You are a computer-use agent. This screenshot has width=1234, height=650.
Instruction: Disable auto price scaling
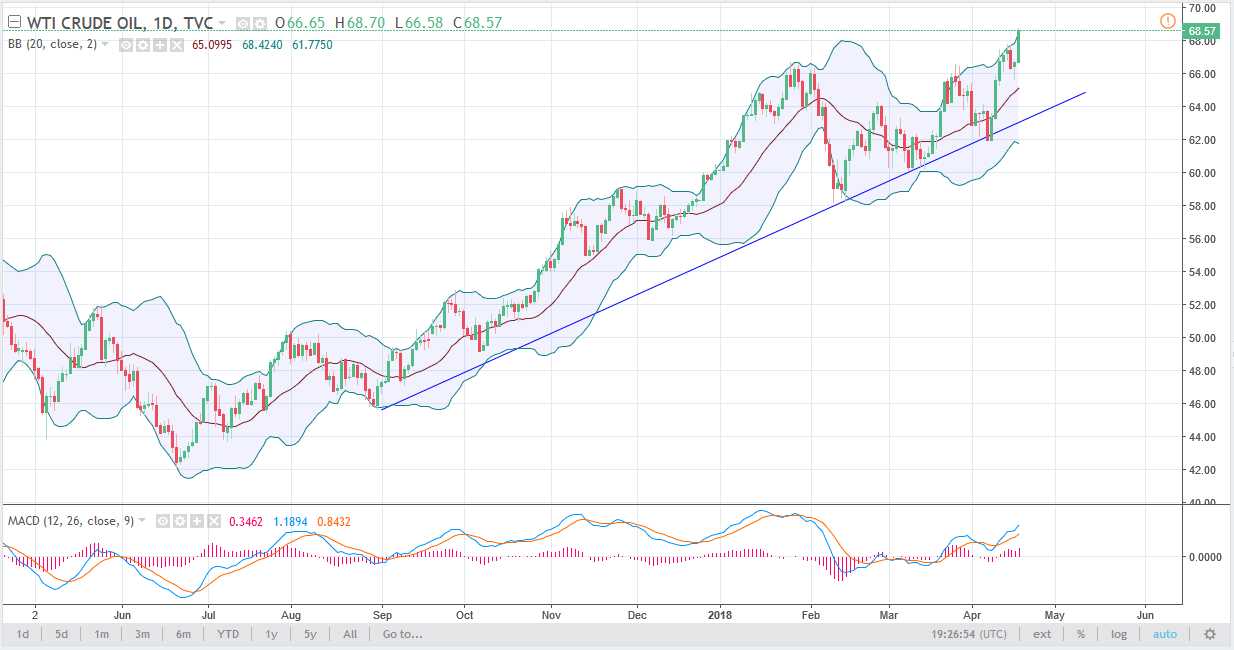point(1164,634)
